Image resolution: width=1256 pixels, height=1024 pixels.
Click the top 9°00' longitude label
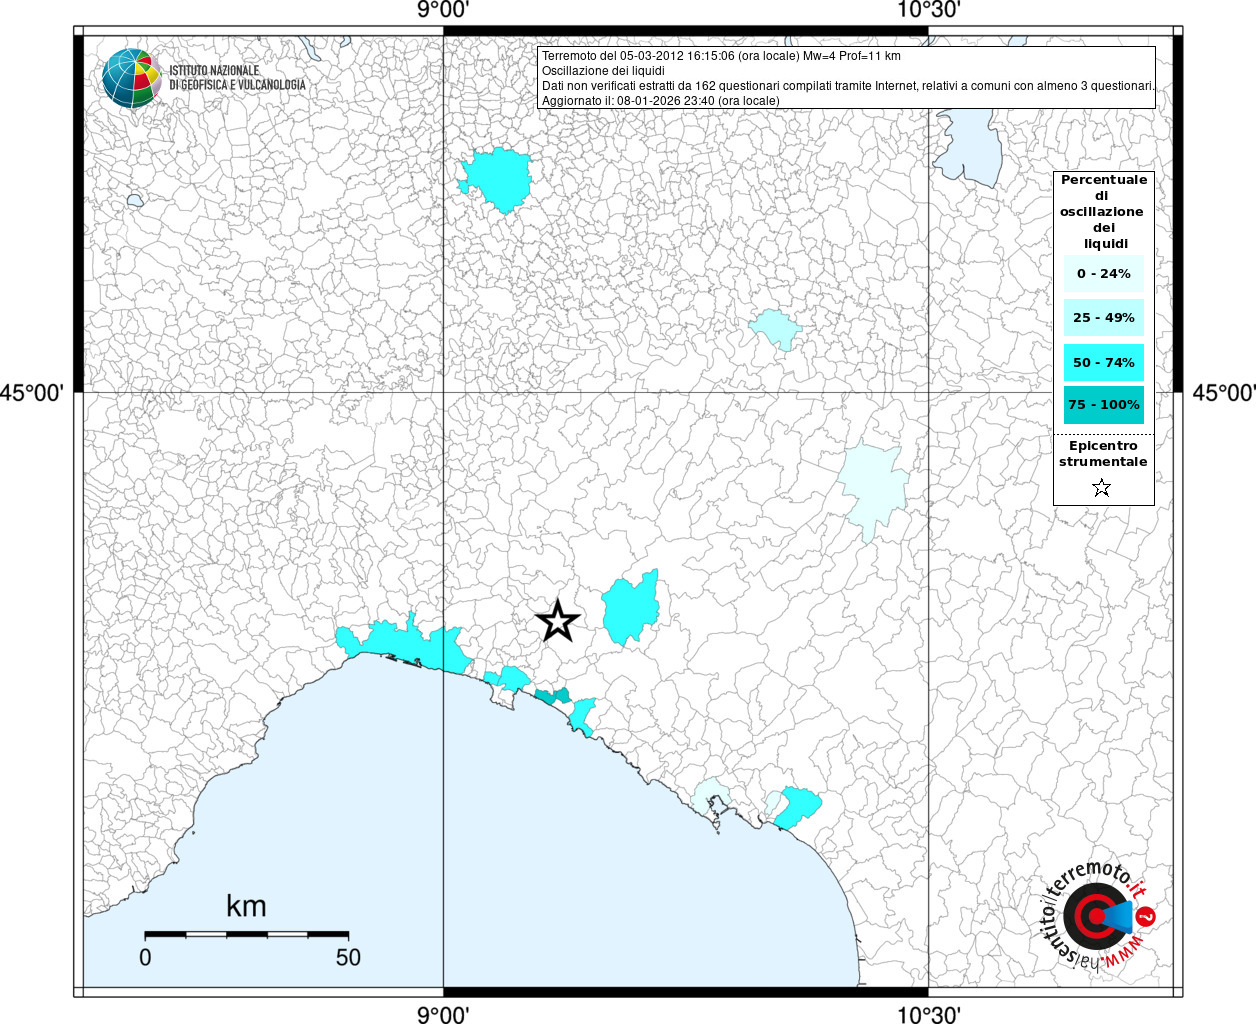tap(443, 11)
